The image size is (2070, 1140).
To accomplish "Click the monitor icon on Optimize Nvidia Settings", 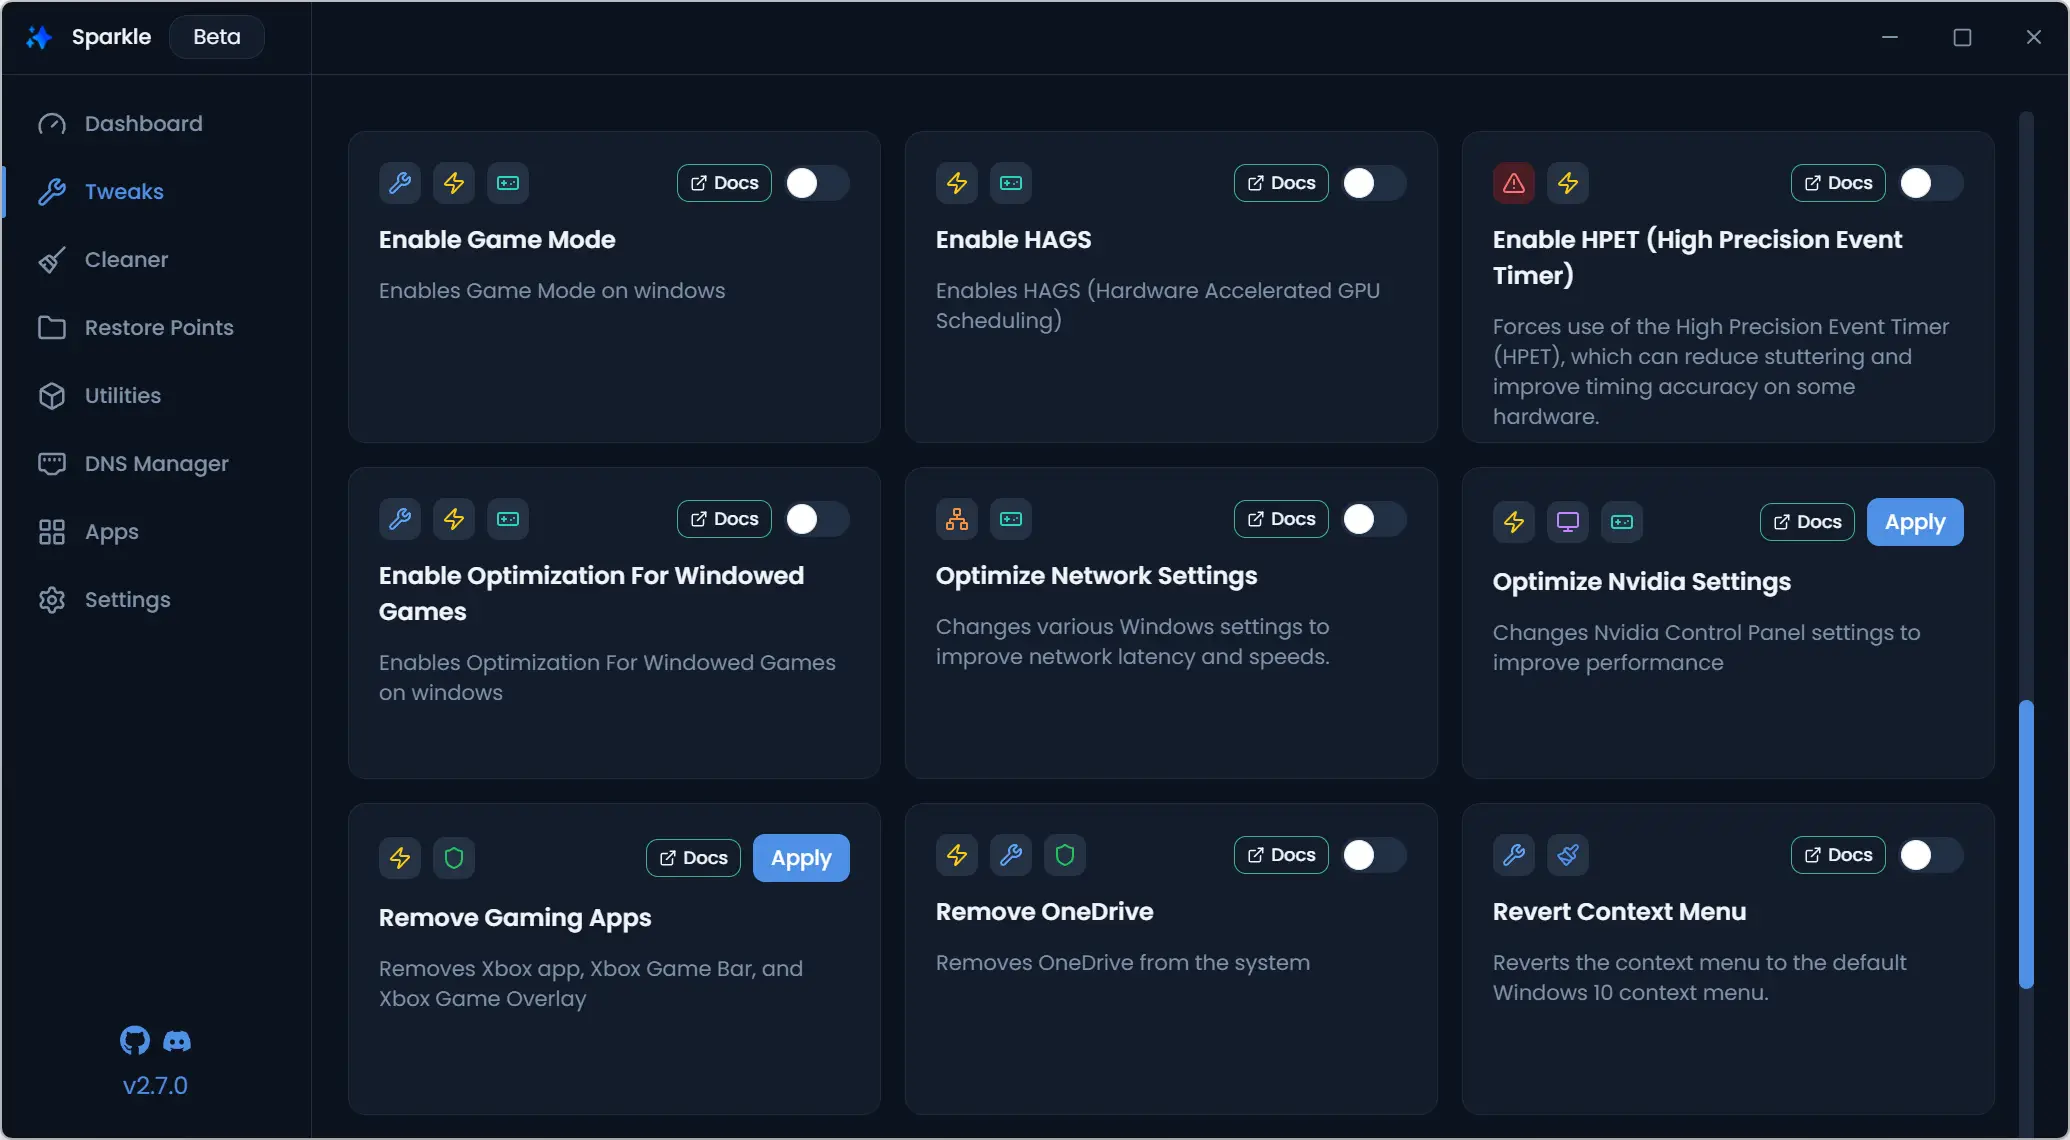I will pyautogui.click(x=1567, y=522).
